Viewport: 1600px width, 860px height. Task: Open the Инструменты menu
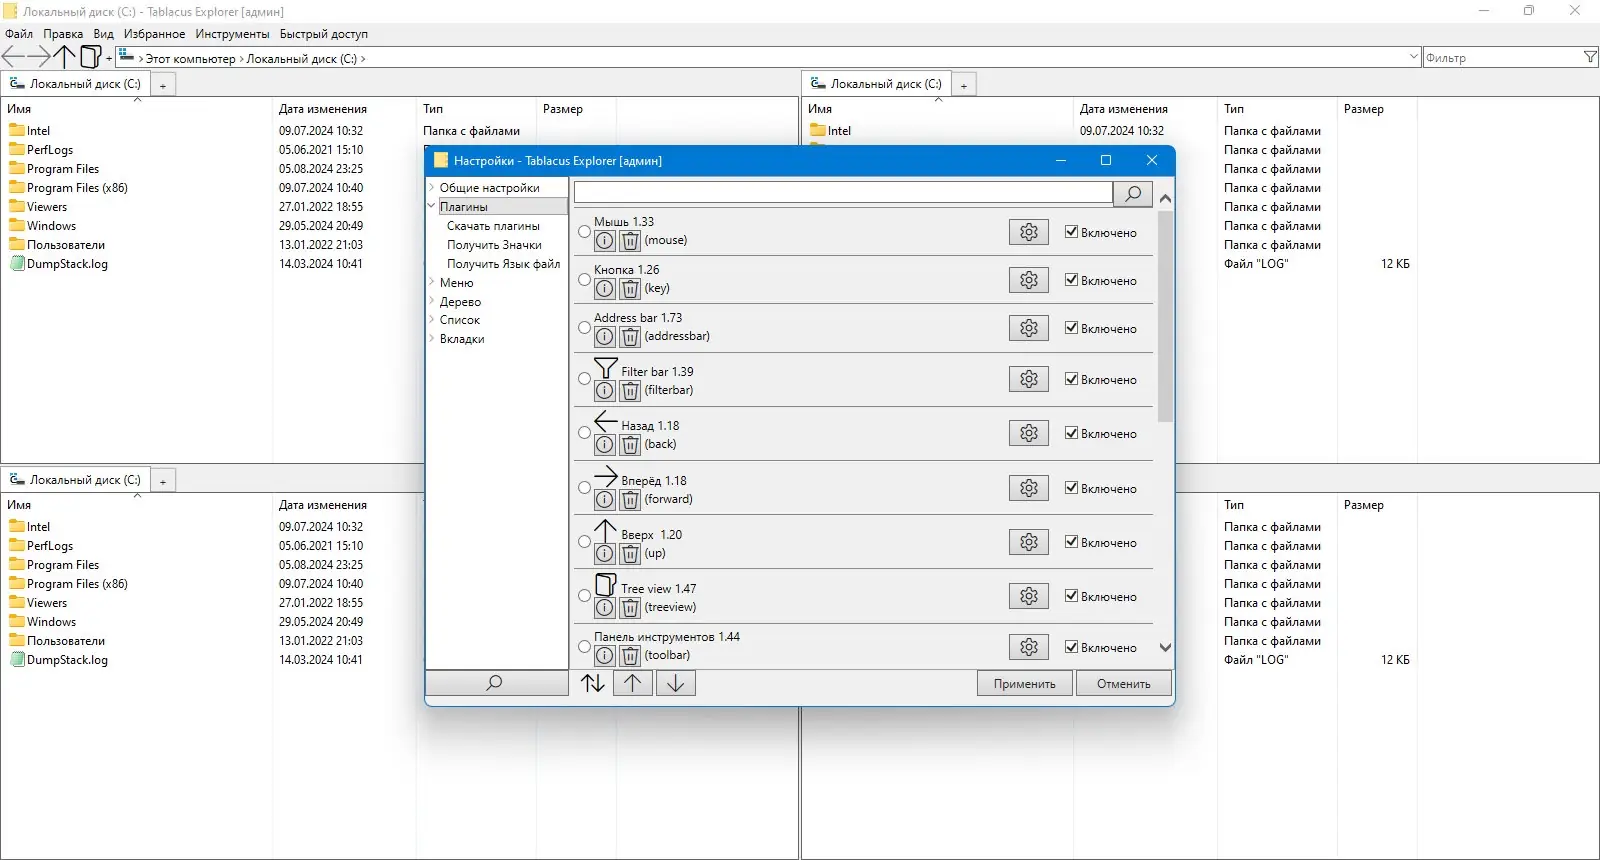click(232, 34)
